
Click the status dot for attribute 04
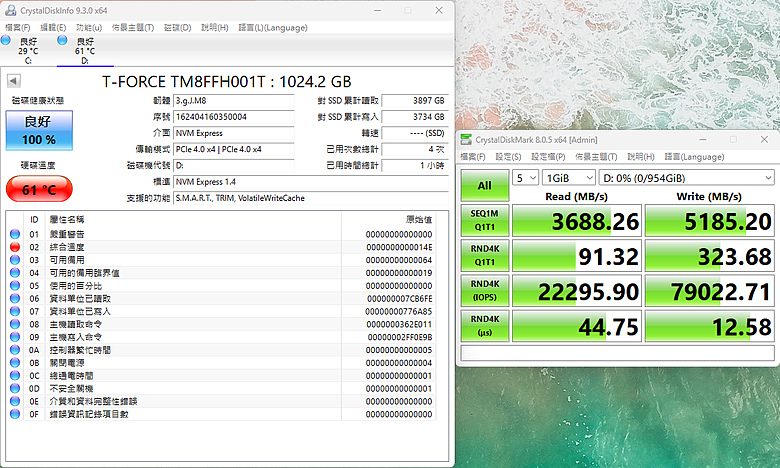[x=15, y=273]
